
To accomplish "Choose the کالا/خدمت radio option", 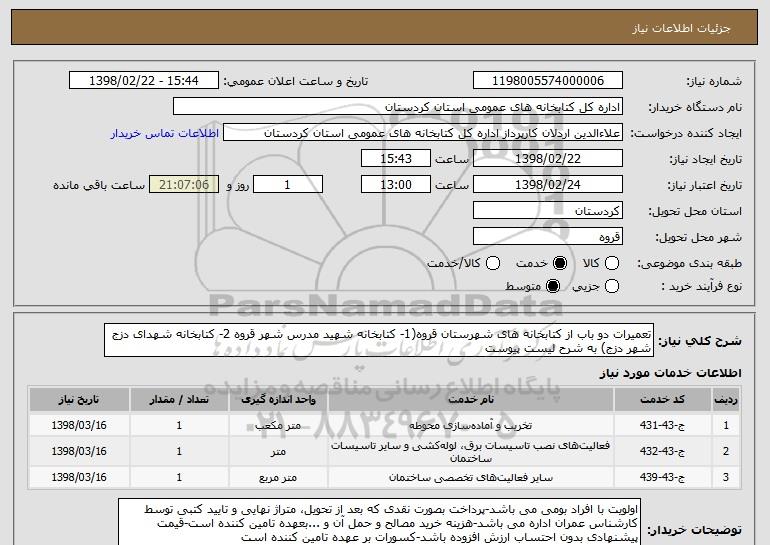I will click(x=491, y=263).
